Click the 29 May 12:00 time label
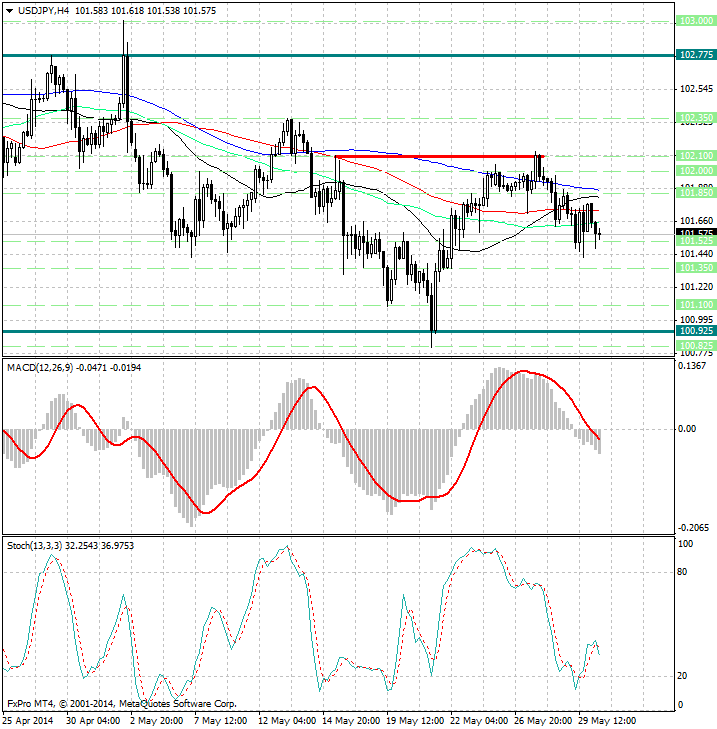Screen dimensions: 717x729 [606, 720]
